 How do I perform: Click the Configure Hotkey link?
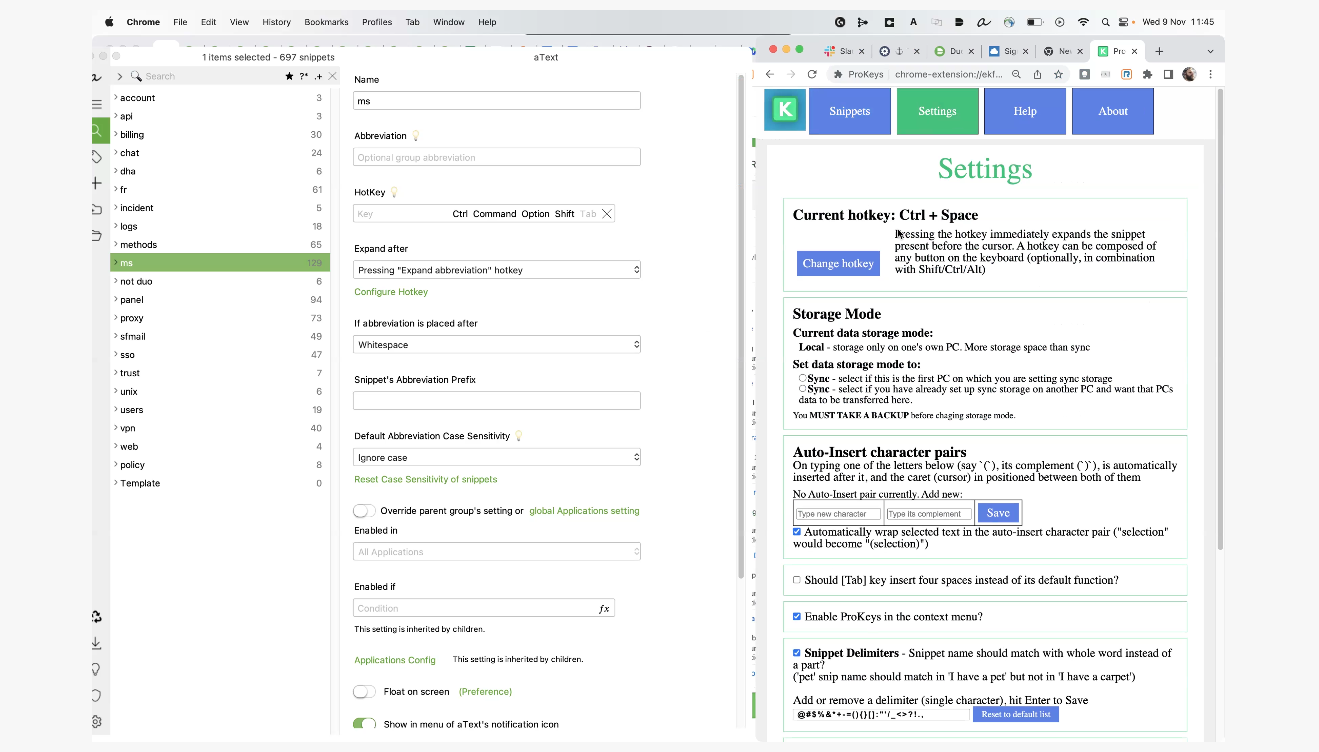click(x=391, y=292)
